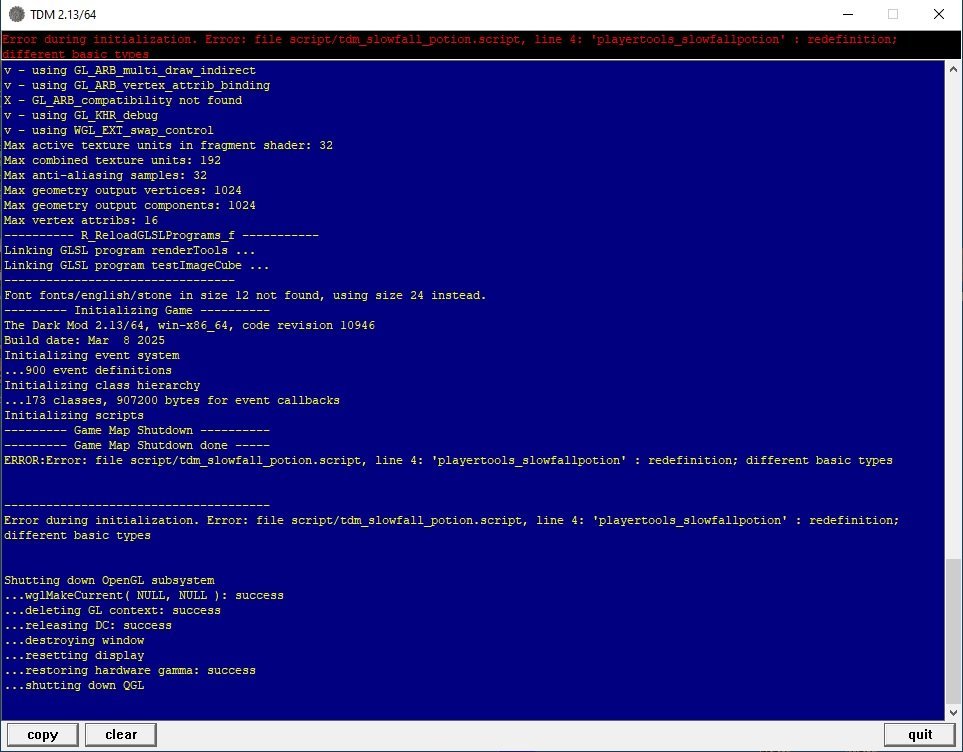Click 'Max geometry output vertices: 1024'
This screenshot has width=963, height=752.
pos(123,190)
